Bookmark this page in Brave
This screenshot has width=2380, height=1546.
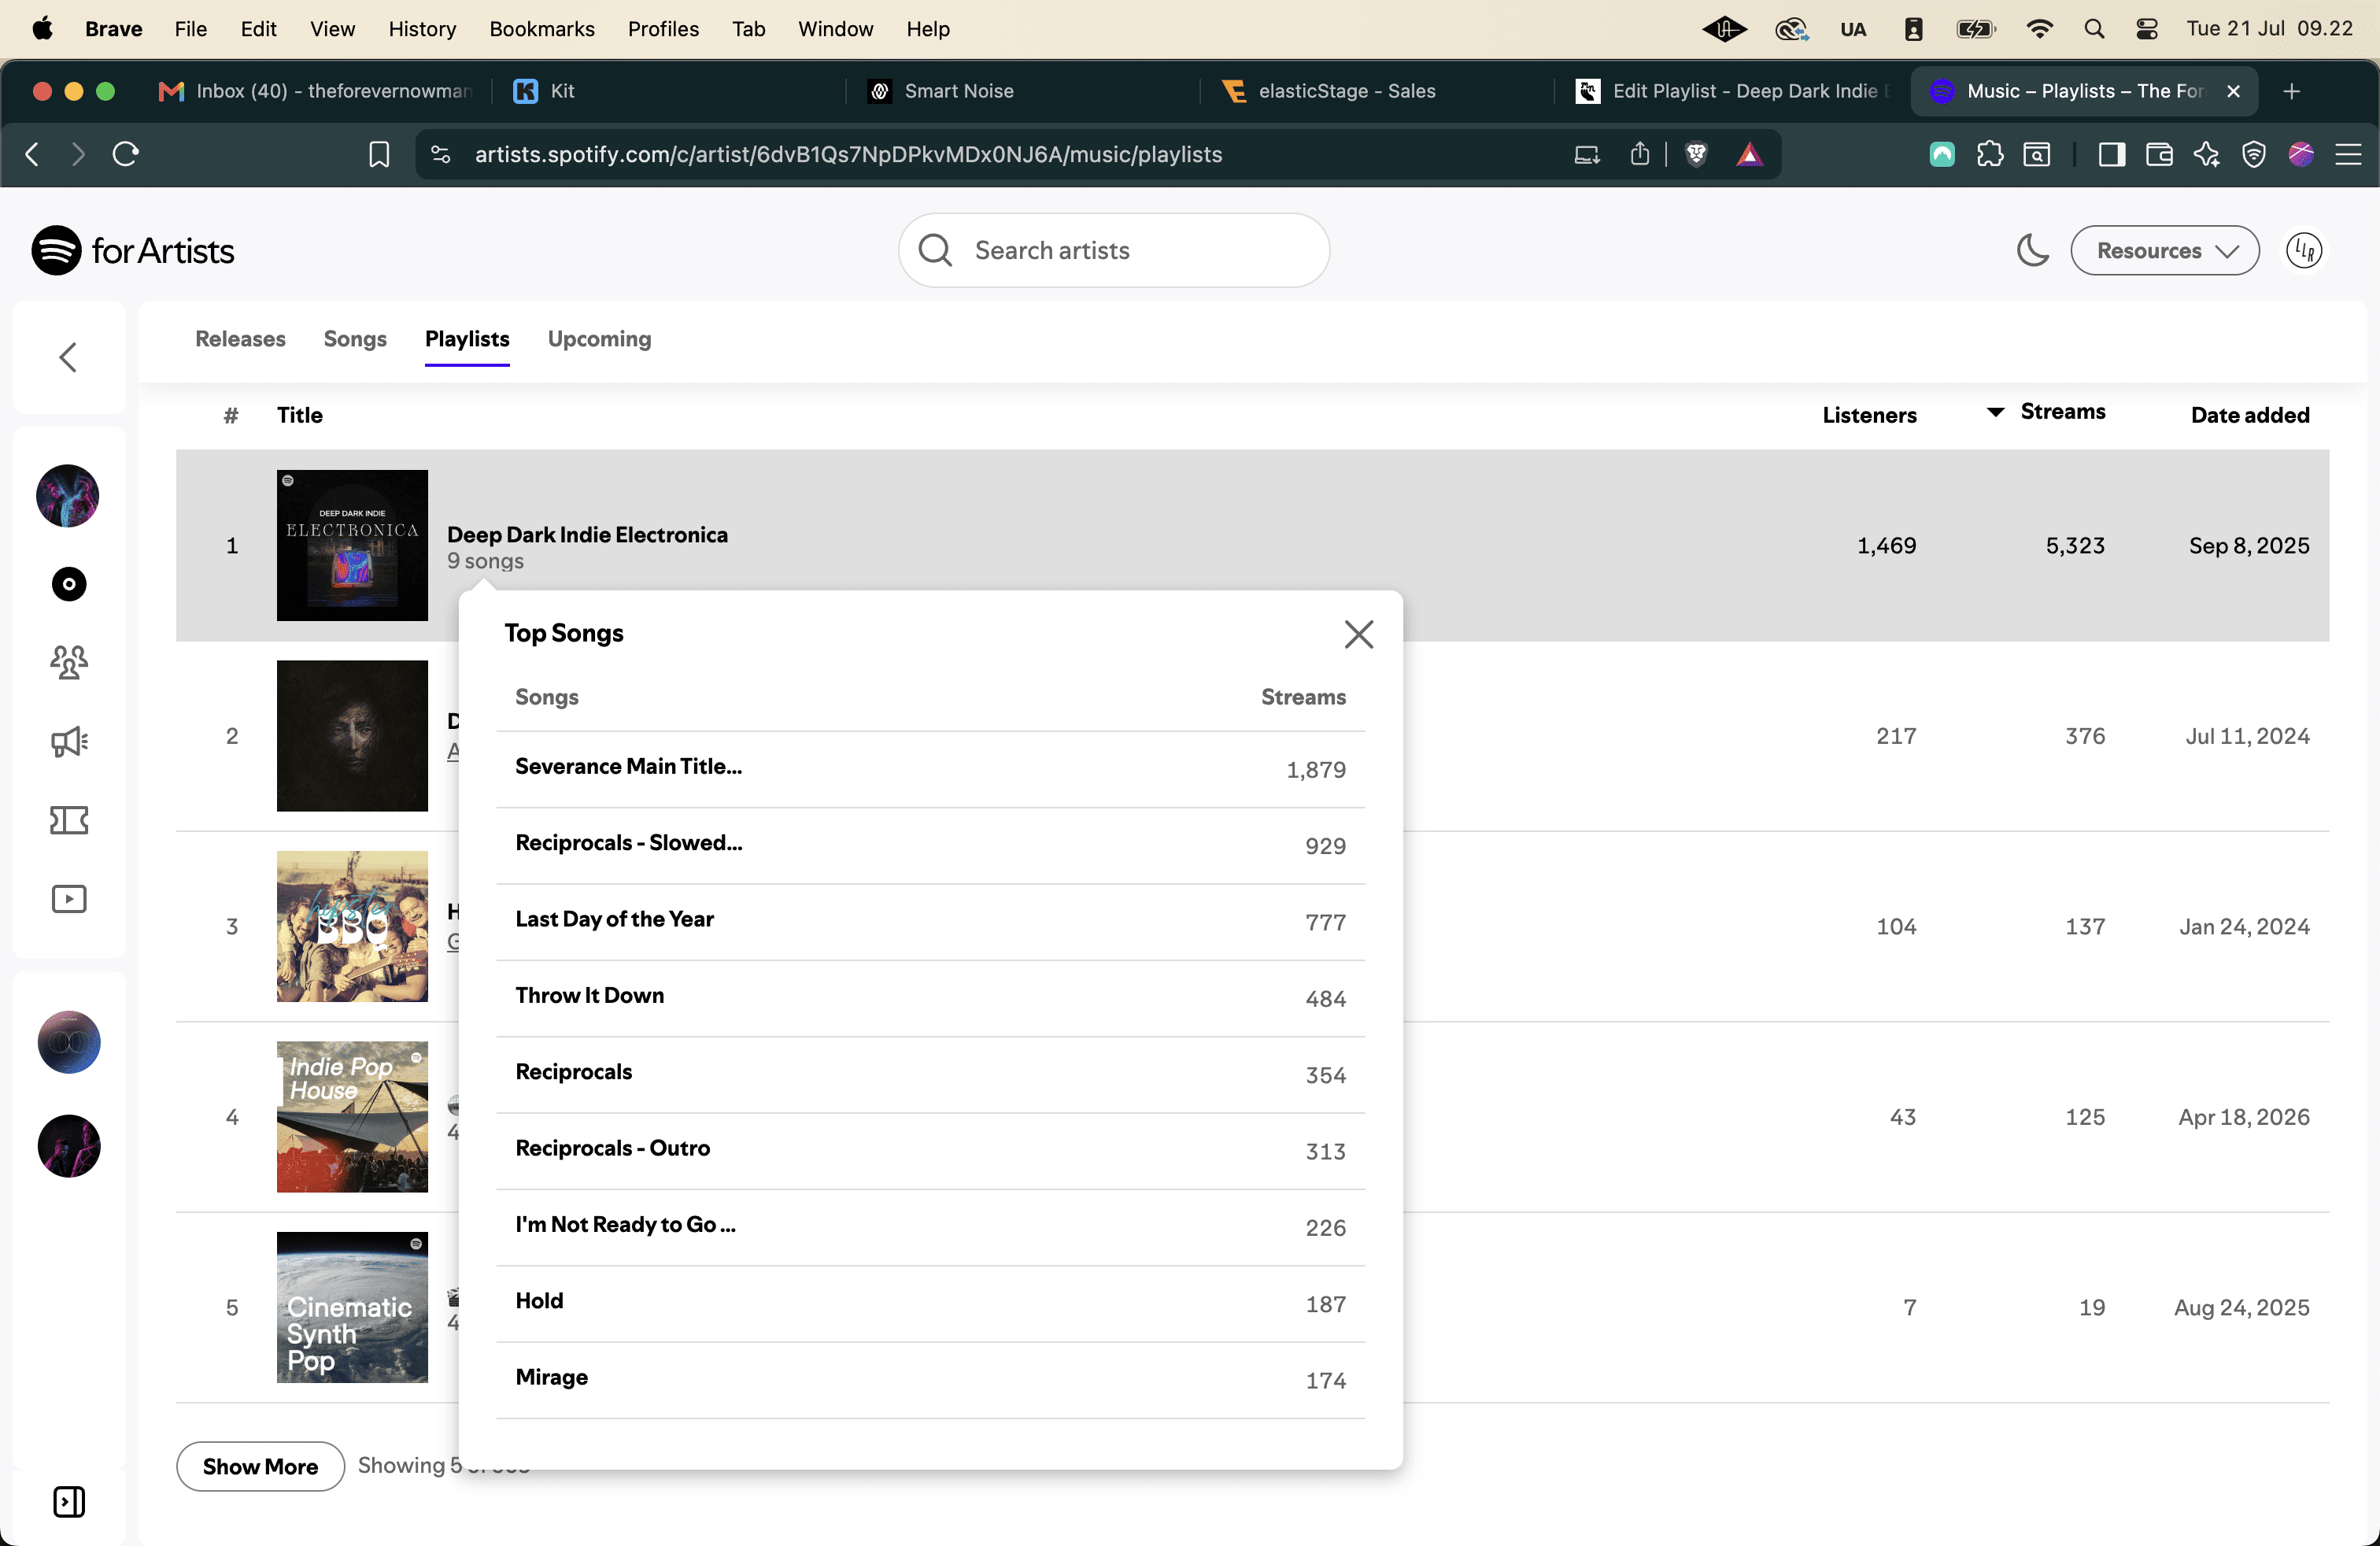pos(379,154)
